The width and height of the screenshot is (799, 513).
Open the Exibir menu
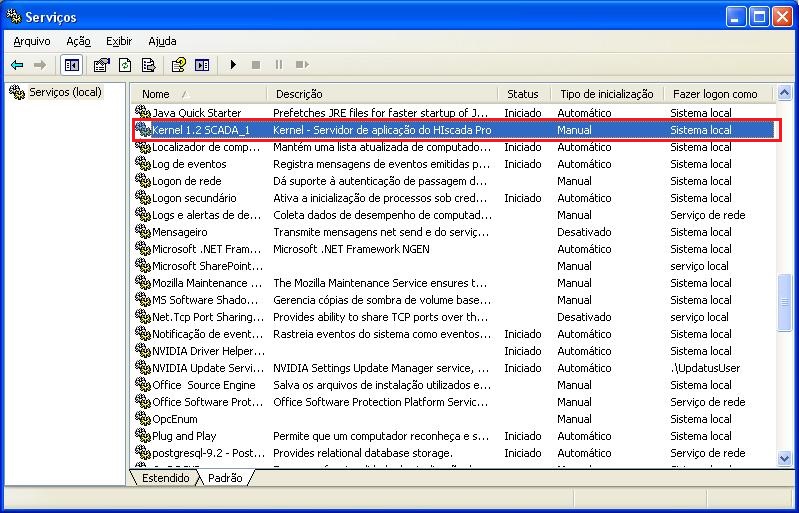[119, 41]
